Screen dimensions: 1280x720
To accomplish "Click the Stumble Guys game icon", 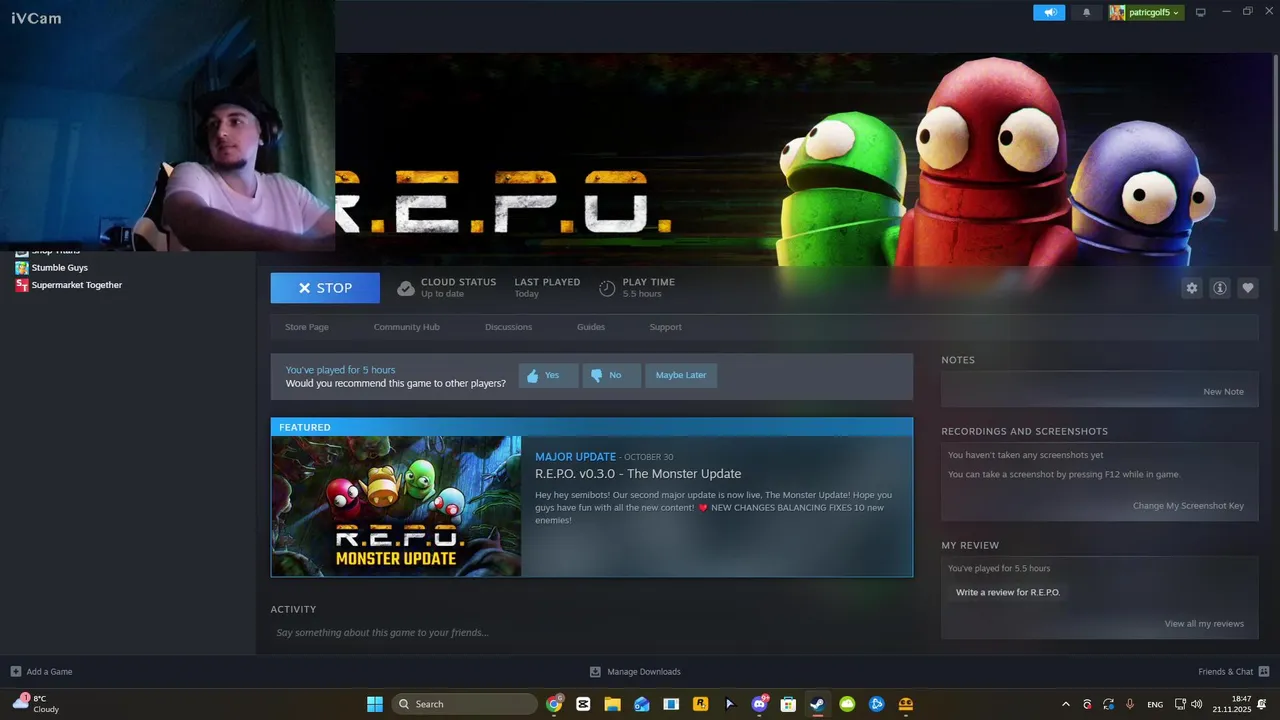I will point(22,268).
